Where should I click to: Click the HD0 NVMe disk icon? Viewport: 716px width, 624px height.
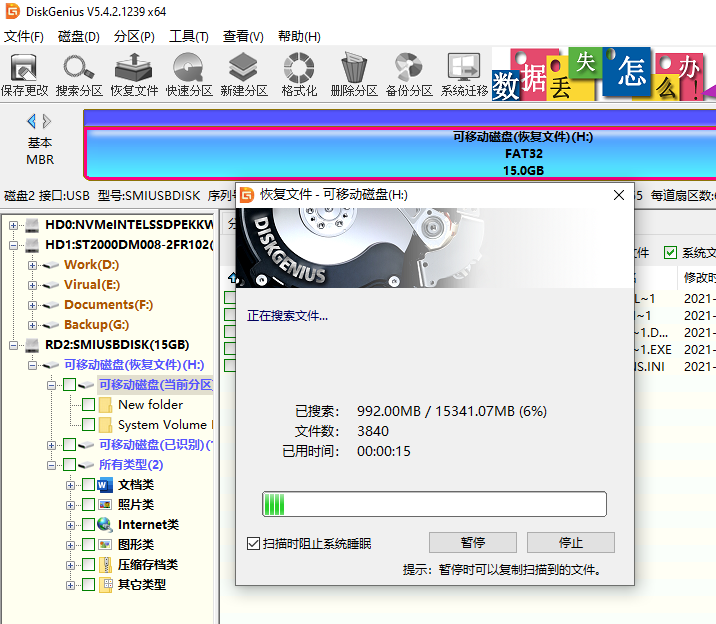[32, 225]
